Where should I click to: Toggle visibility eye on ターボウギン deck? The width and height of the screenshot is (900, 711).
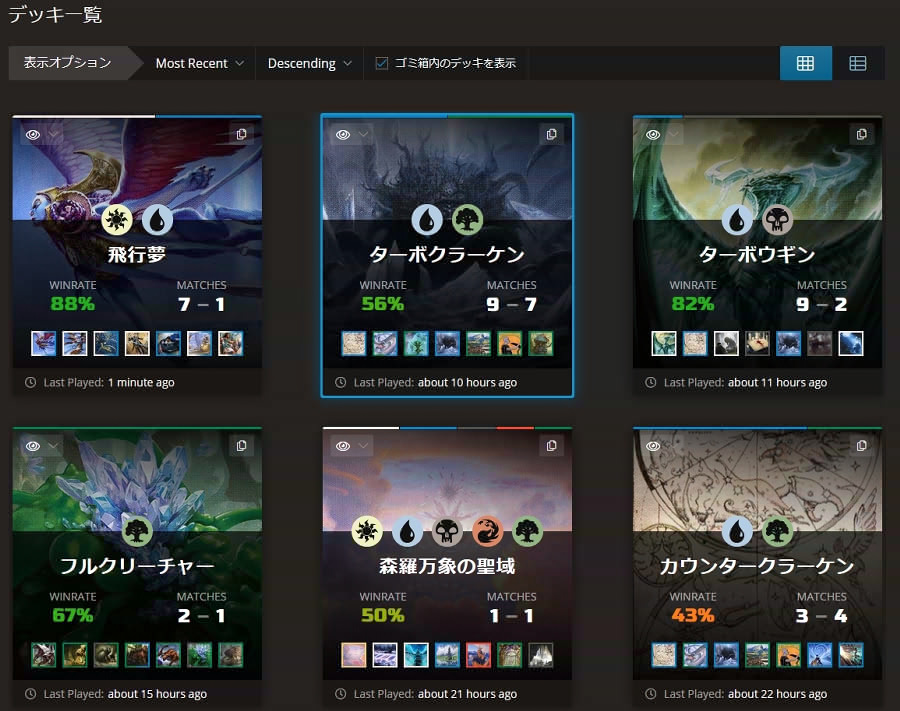(653, 134)
